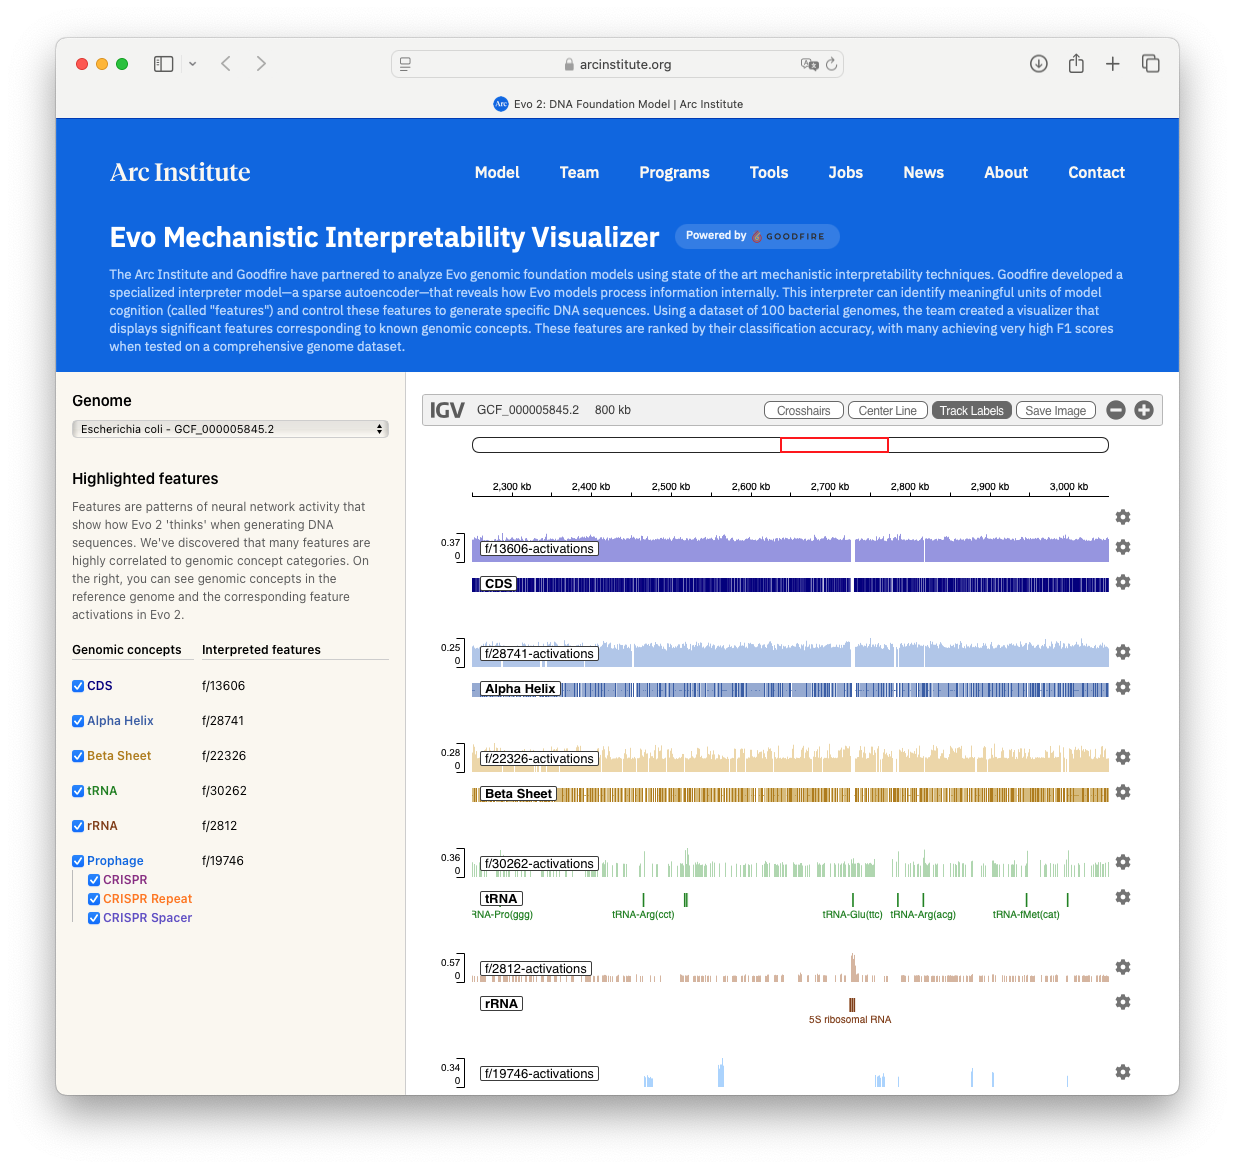Click the IGV logo

(447, 410)
